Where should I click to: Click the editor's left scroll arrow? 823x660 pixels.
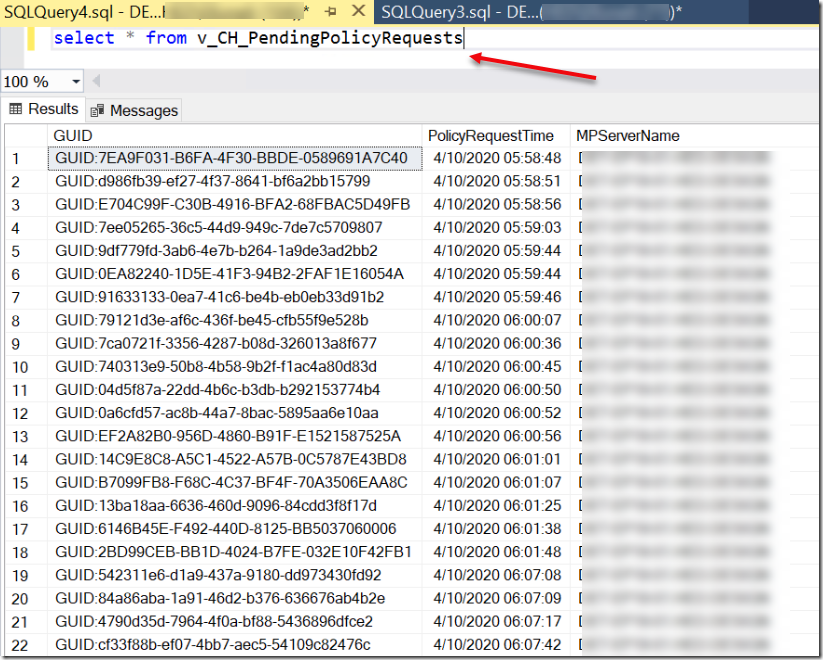(97, 81)
